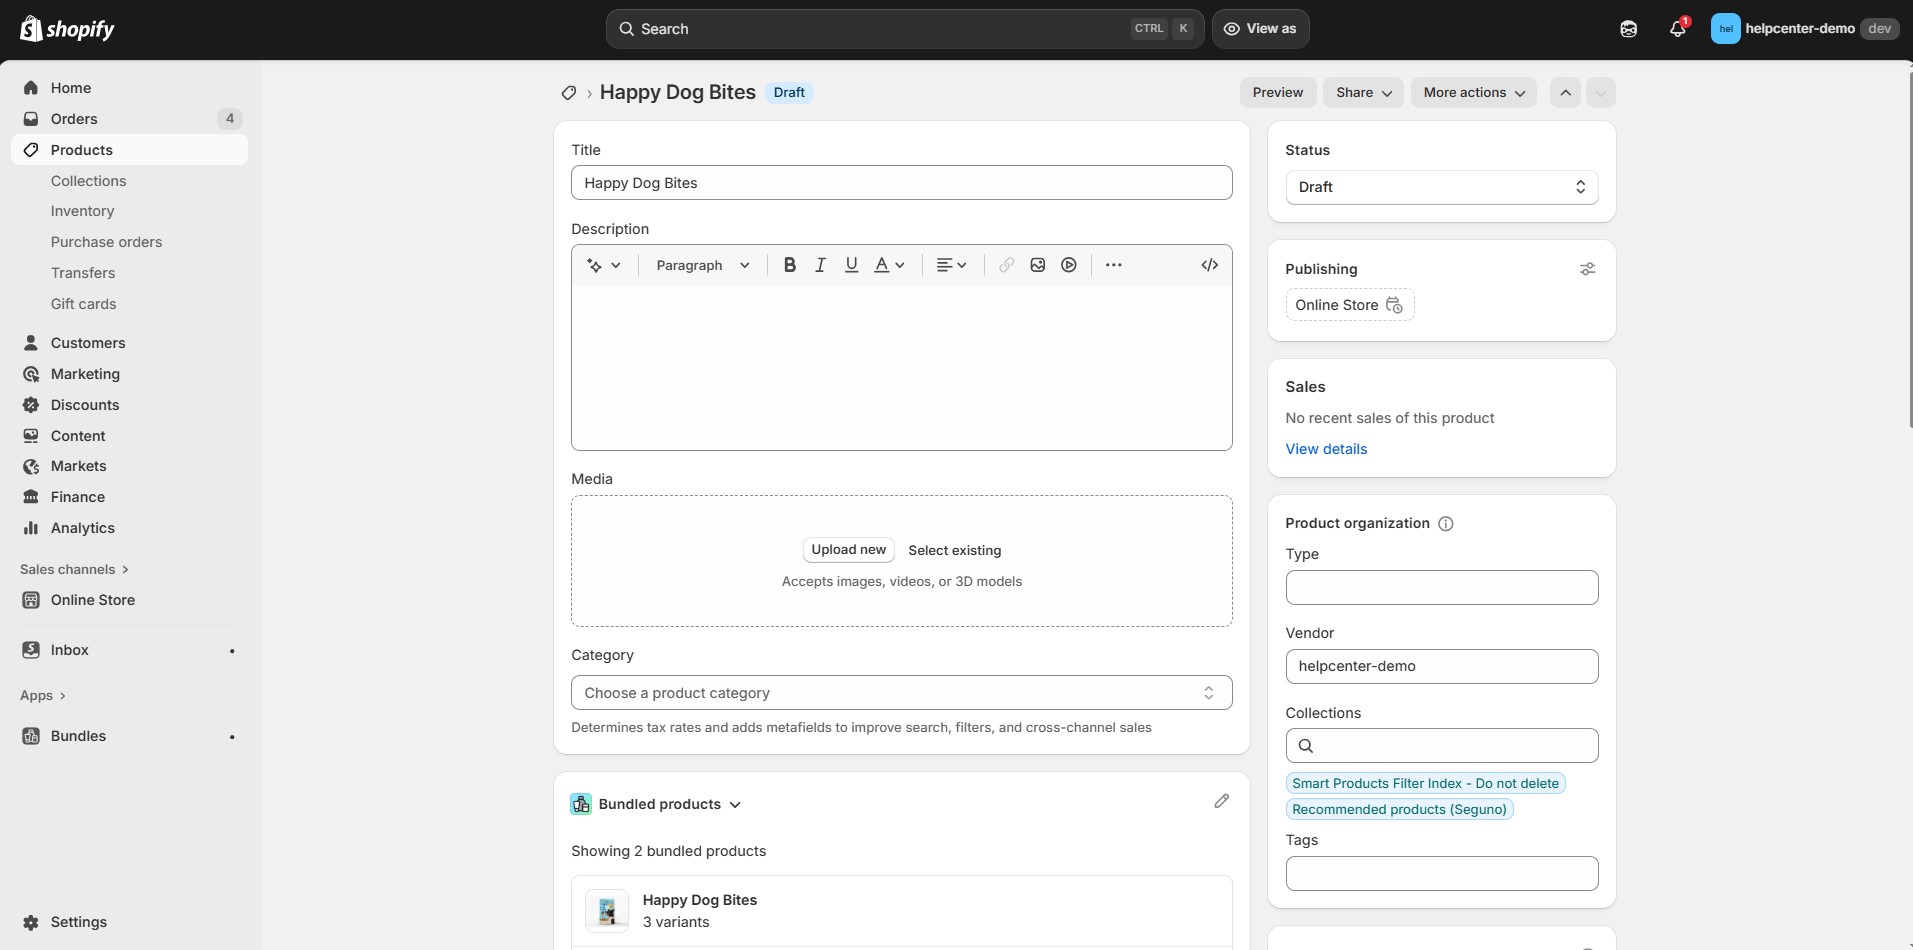Insert a video using the editor toolbar
The height and width of the screenshot is (950, 1913).
(1068, 265)
